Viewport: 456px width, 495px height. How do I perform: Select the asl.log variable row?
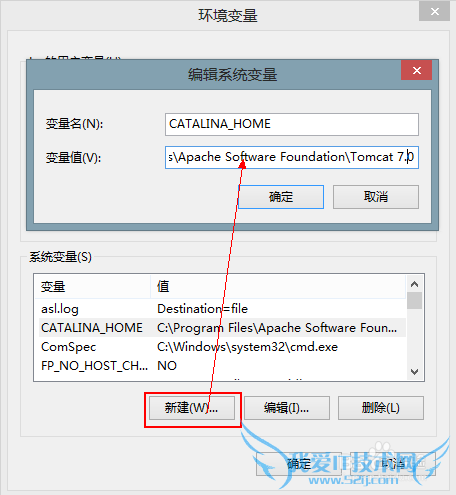(222, 309)
